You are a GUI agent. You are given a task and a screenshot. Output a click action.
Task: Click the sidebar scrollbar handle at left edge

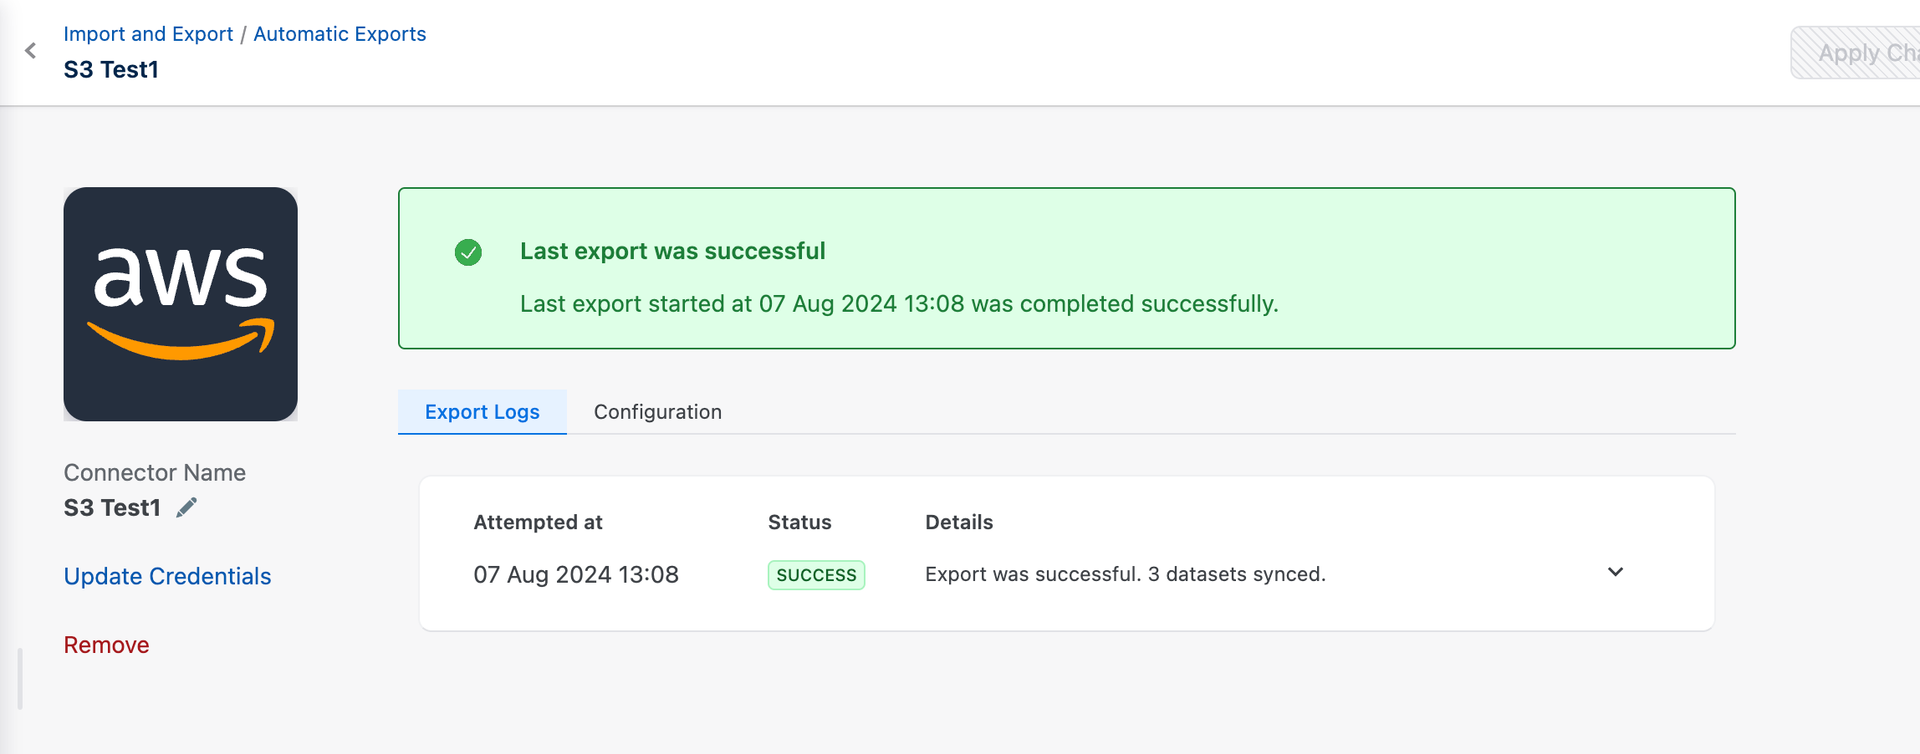tap(20, 678)
